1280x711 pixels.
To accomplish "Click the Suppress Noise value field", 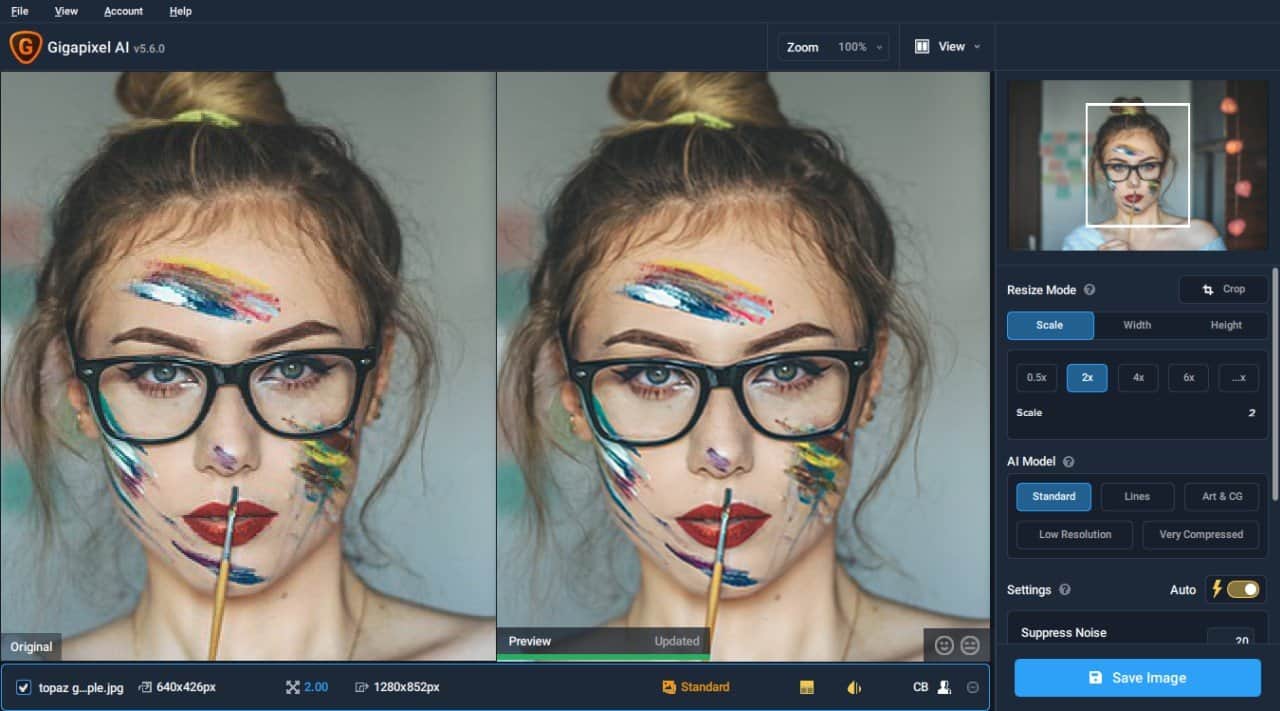I will (1230, 638).
